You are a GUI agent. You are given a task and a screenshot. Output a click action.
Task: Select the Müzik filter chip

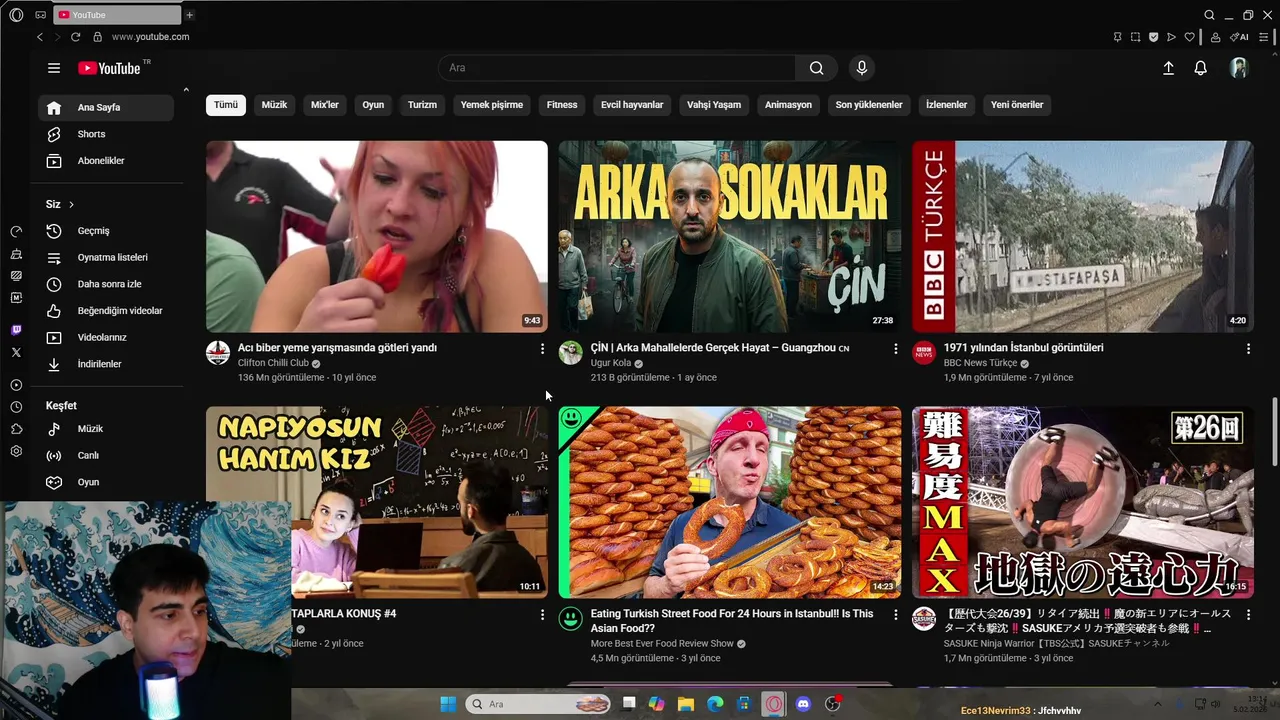click(274, 105)
